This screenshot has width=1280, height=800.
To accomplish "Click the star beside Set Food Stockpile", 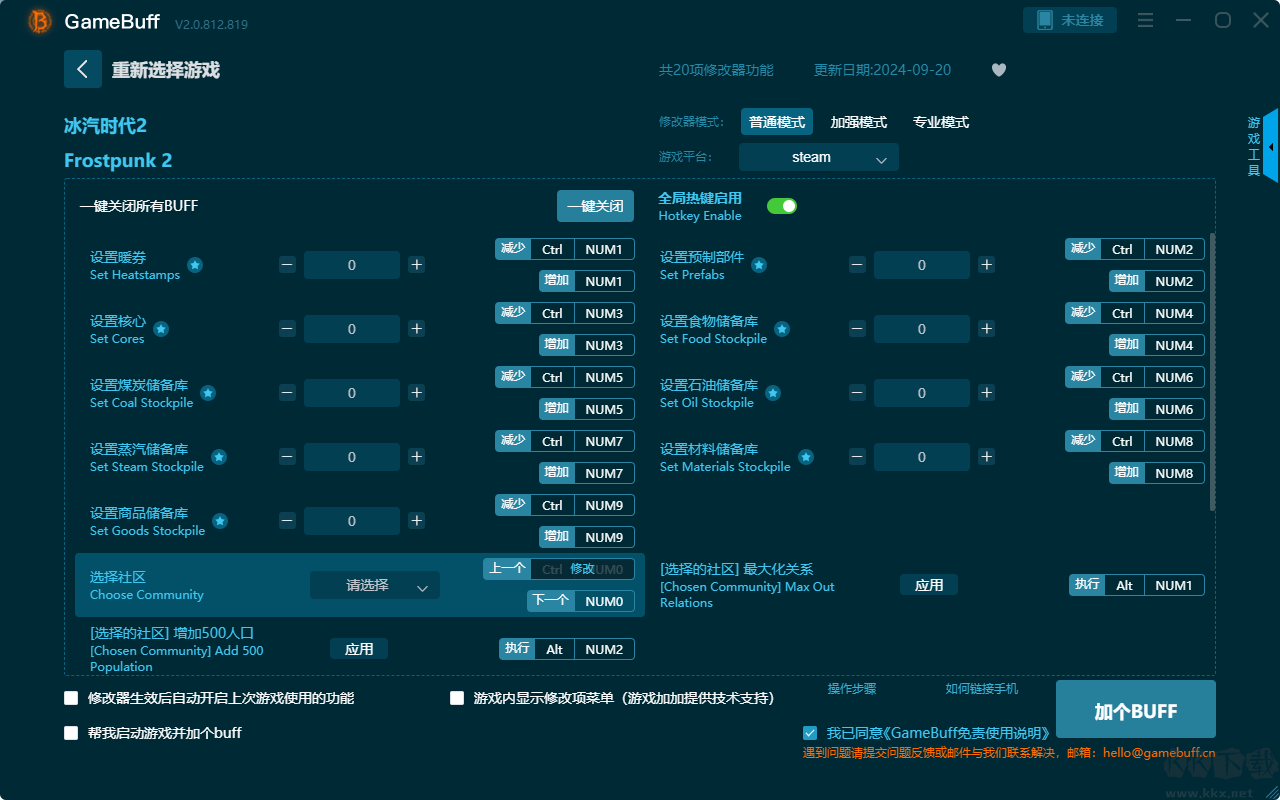I will [782, 328].
